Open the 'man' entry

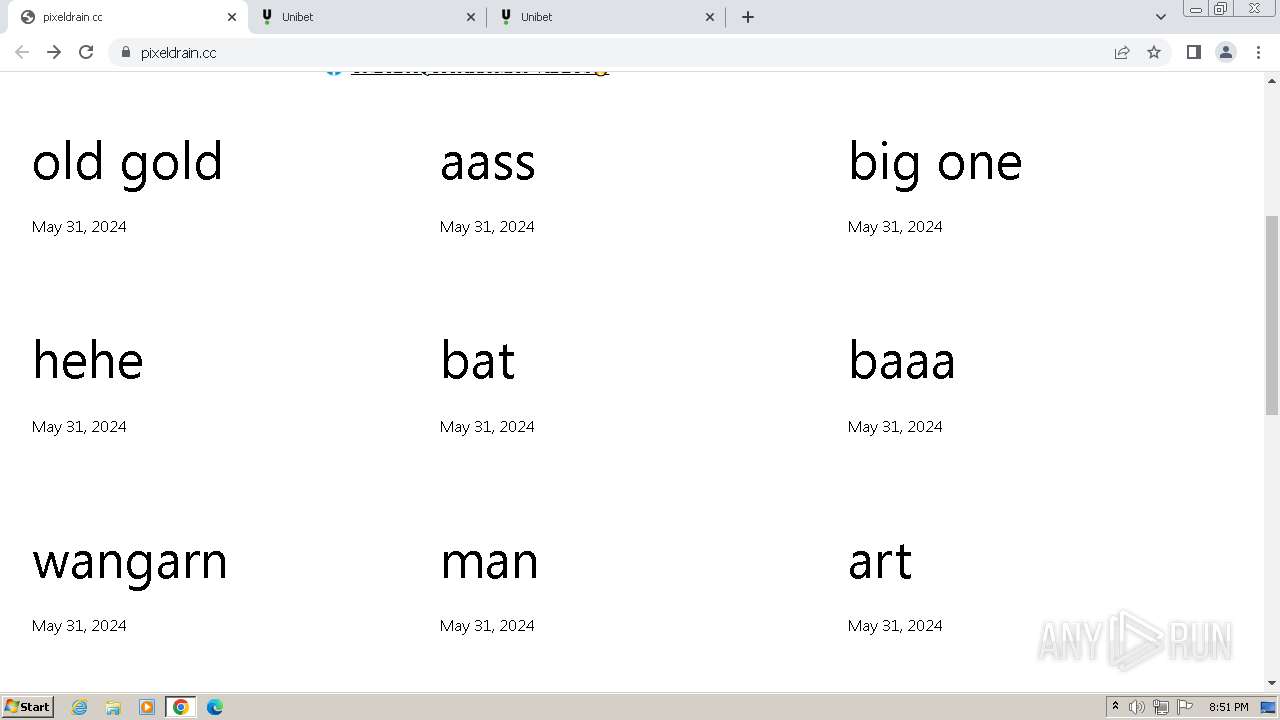coord(489,561)
